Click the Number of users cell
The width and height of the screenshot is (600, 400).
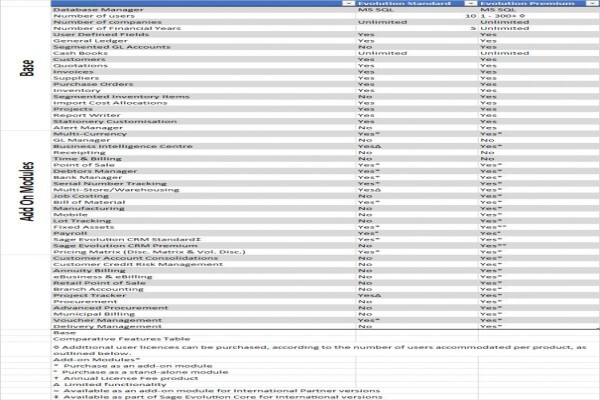pos(203,16)
